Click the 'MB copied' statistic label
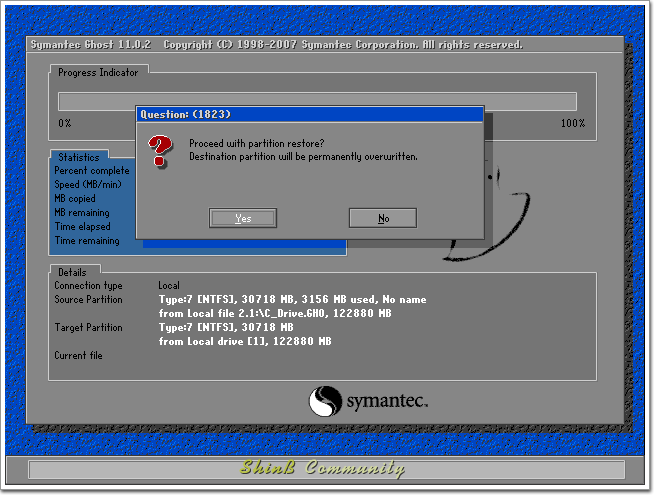The height and width of the screenshot is (495, 654). pyautogui.click(x=75, y=199)
